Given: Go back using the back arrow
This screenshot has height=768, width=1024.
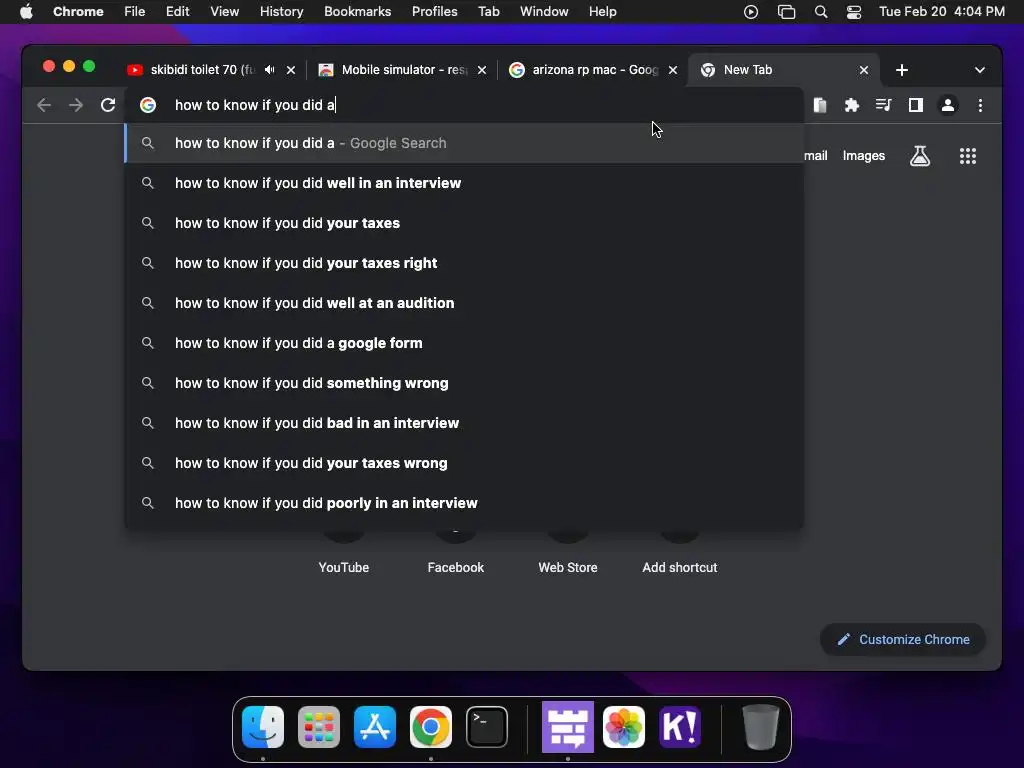Looking at the screenshot, I should (x=44, y=105).
